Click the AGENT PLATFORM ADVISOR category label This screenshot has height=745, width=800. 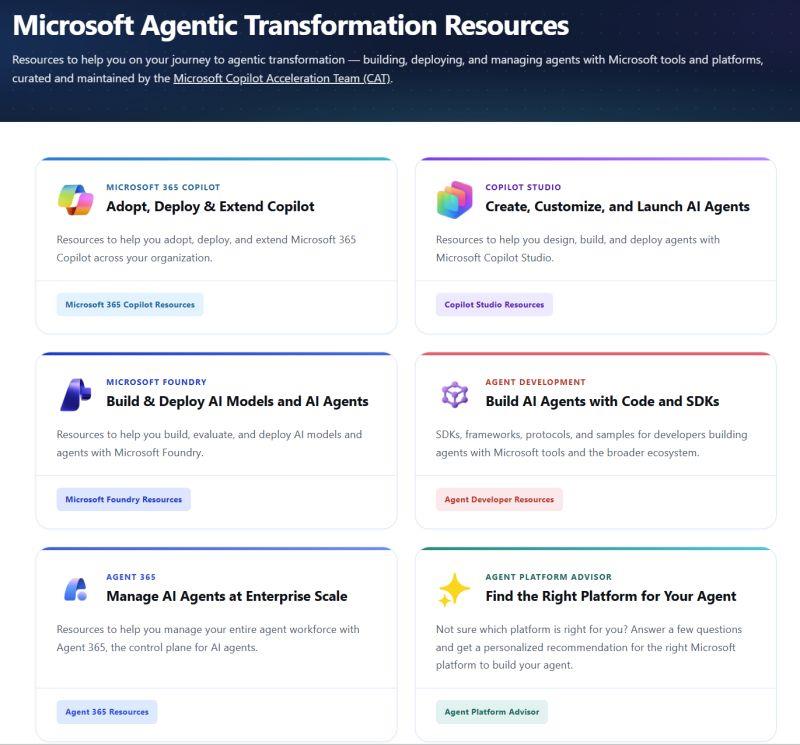pos(548,577)
